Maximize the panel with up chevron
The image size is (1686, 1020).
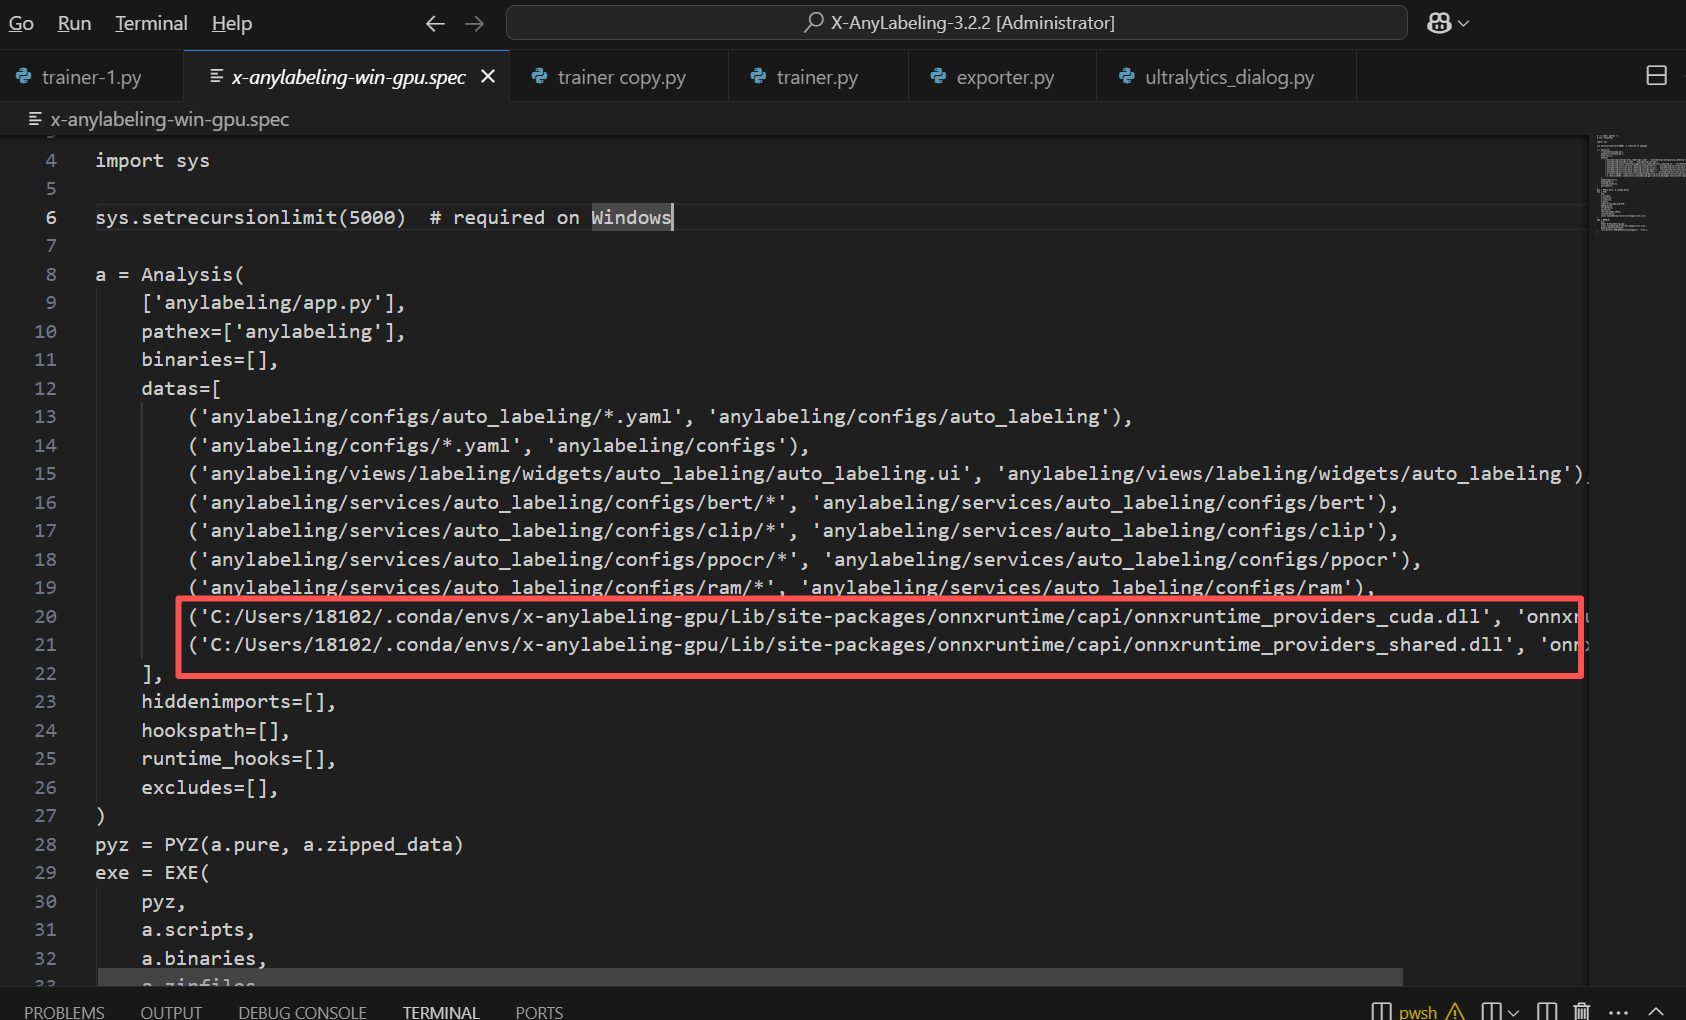[1656, 1011]
